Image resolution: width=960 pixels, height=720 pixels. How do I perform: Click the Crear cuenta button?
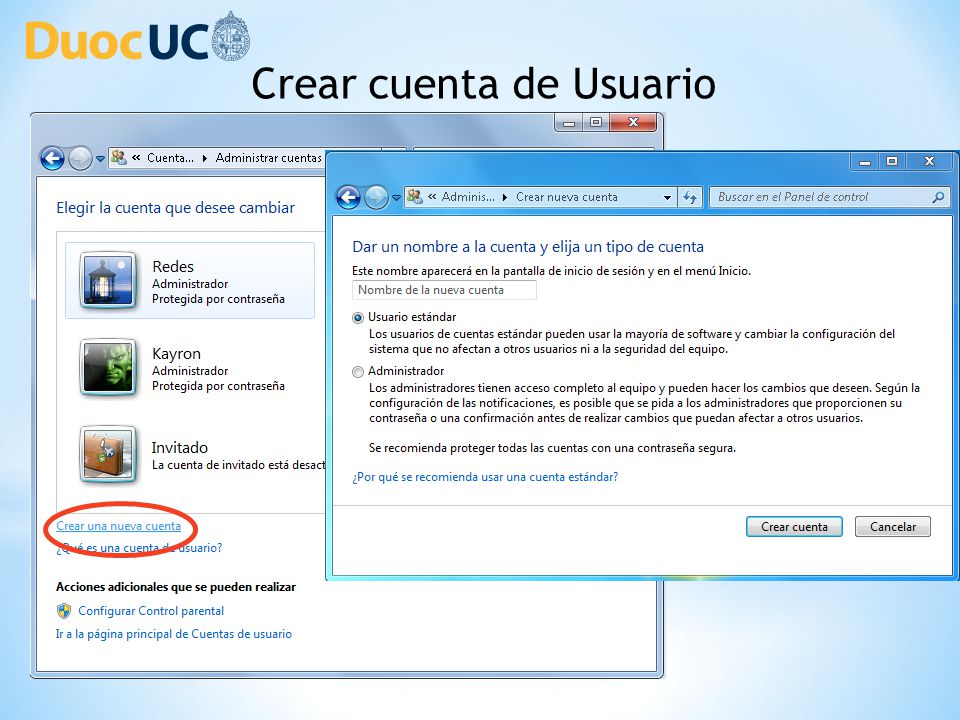[794, 527]
